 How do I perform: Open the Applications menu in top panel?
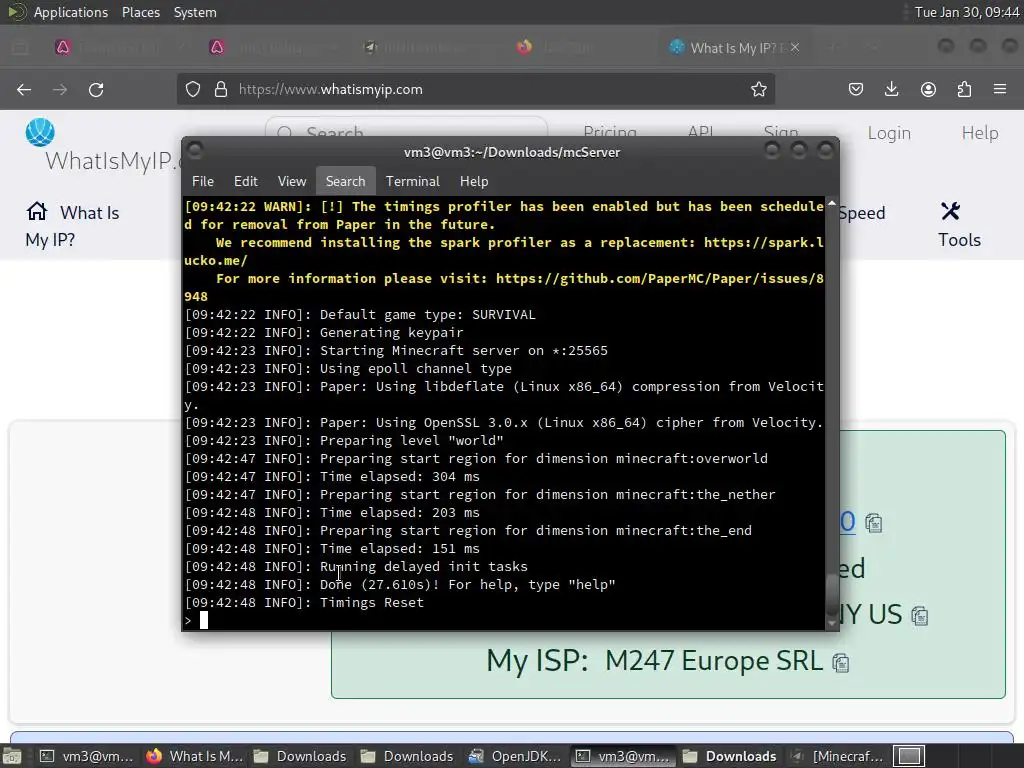pos(71,12)
